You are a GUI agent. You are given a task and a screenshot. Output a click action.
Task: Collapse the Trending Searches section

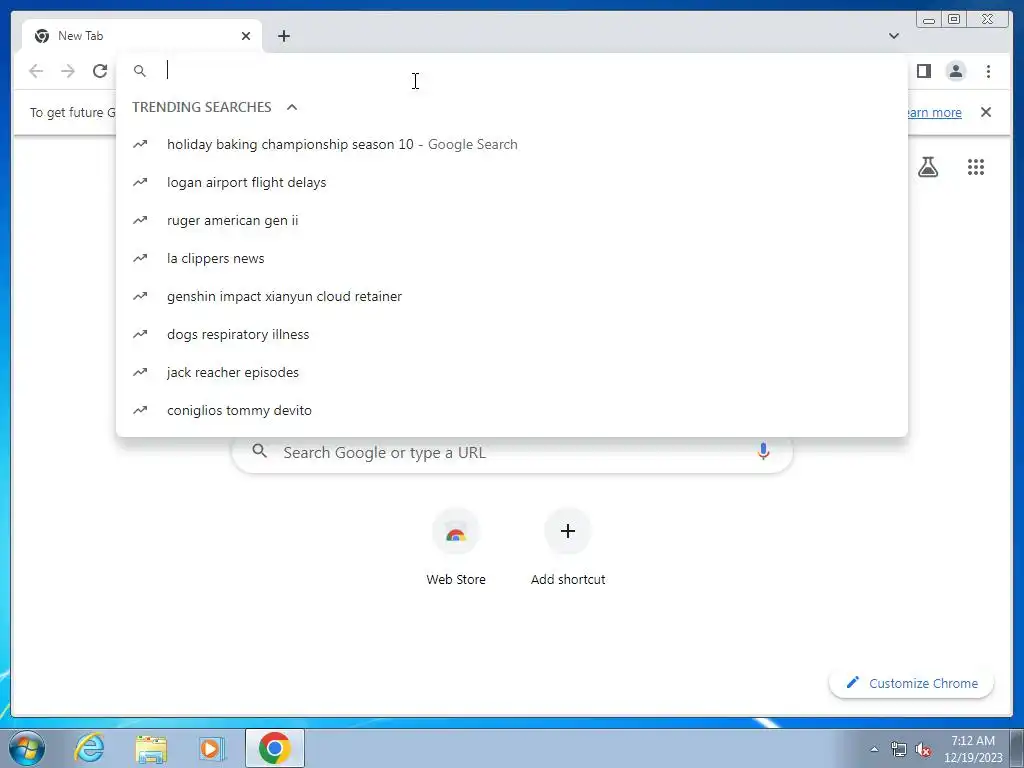[292, 107]
